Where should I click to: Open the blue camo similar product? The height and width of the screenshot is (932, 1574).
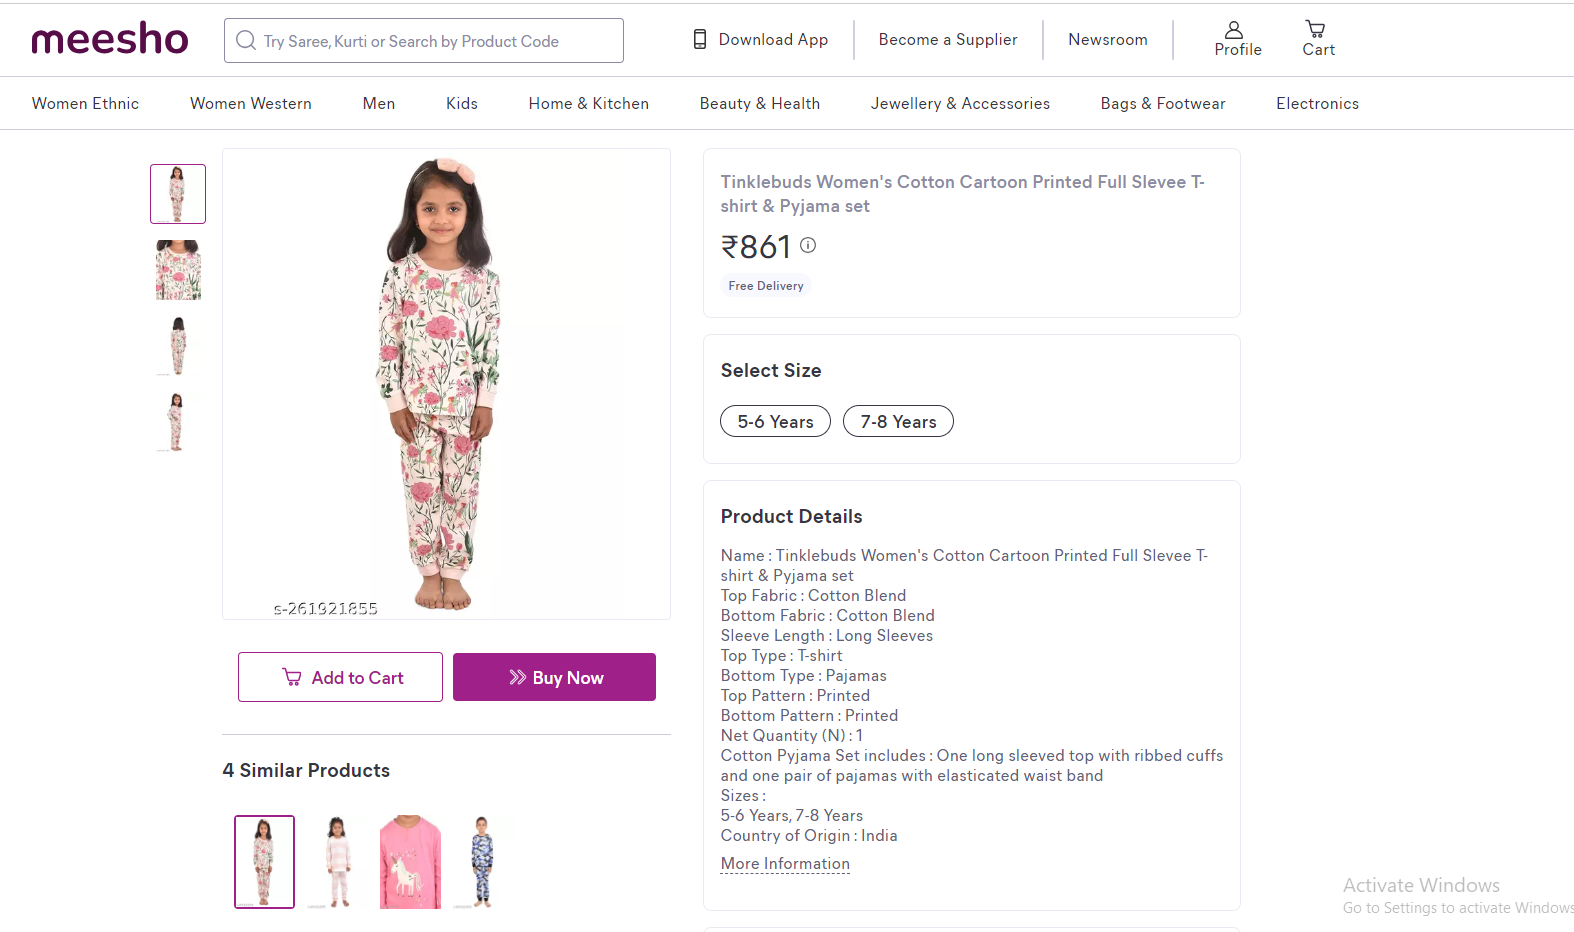pyautogui.click(x=482, y=862)
